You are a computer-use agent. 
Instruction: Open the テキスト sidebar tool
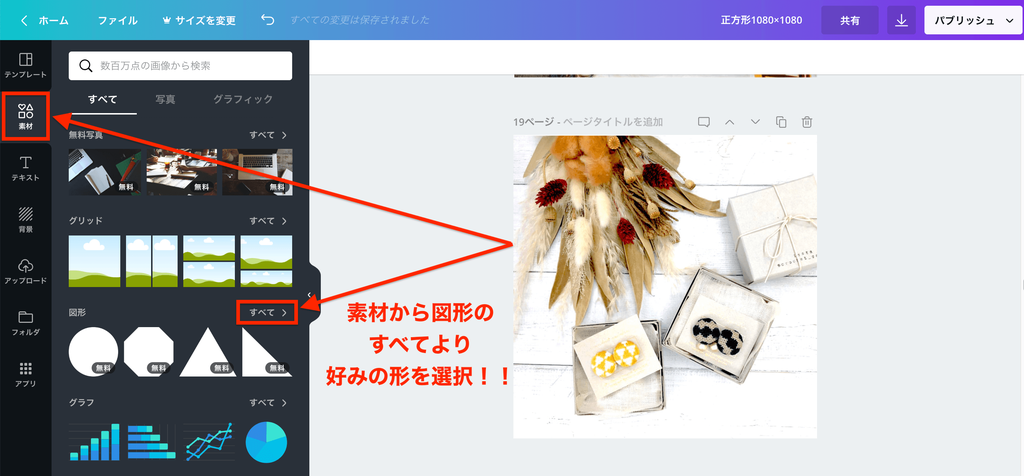coord(25,168)
